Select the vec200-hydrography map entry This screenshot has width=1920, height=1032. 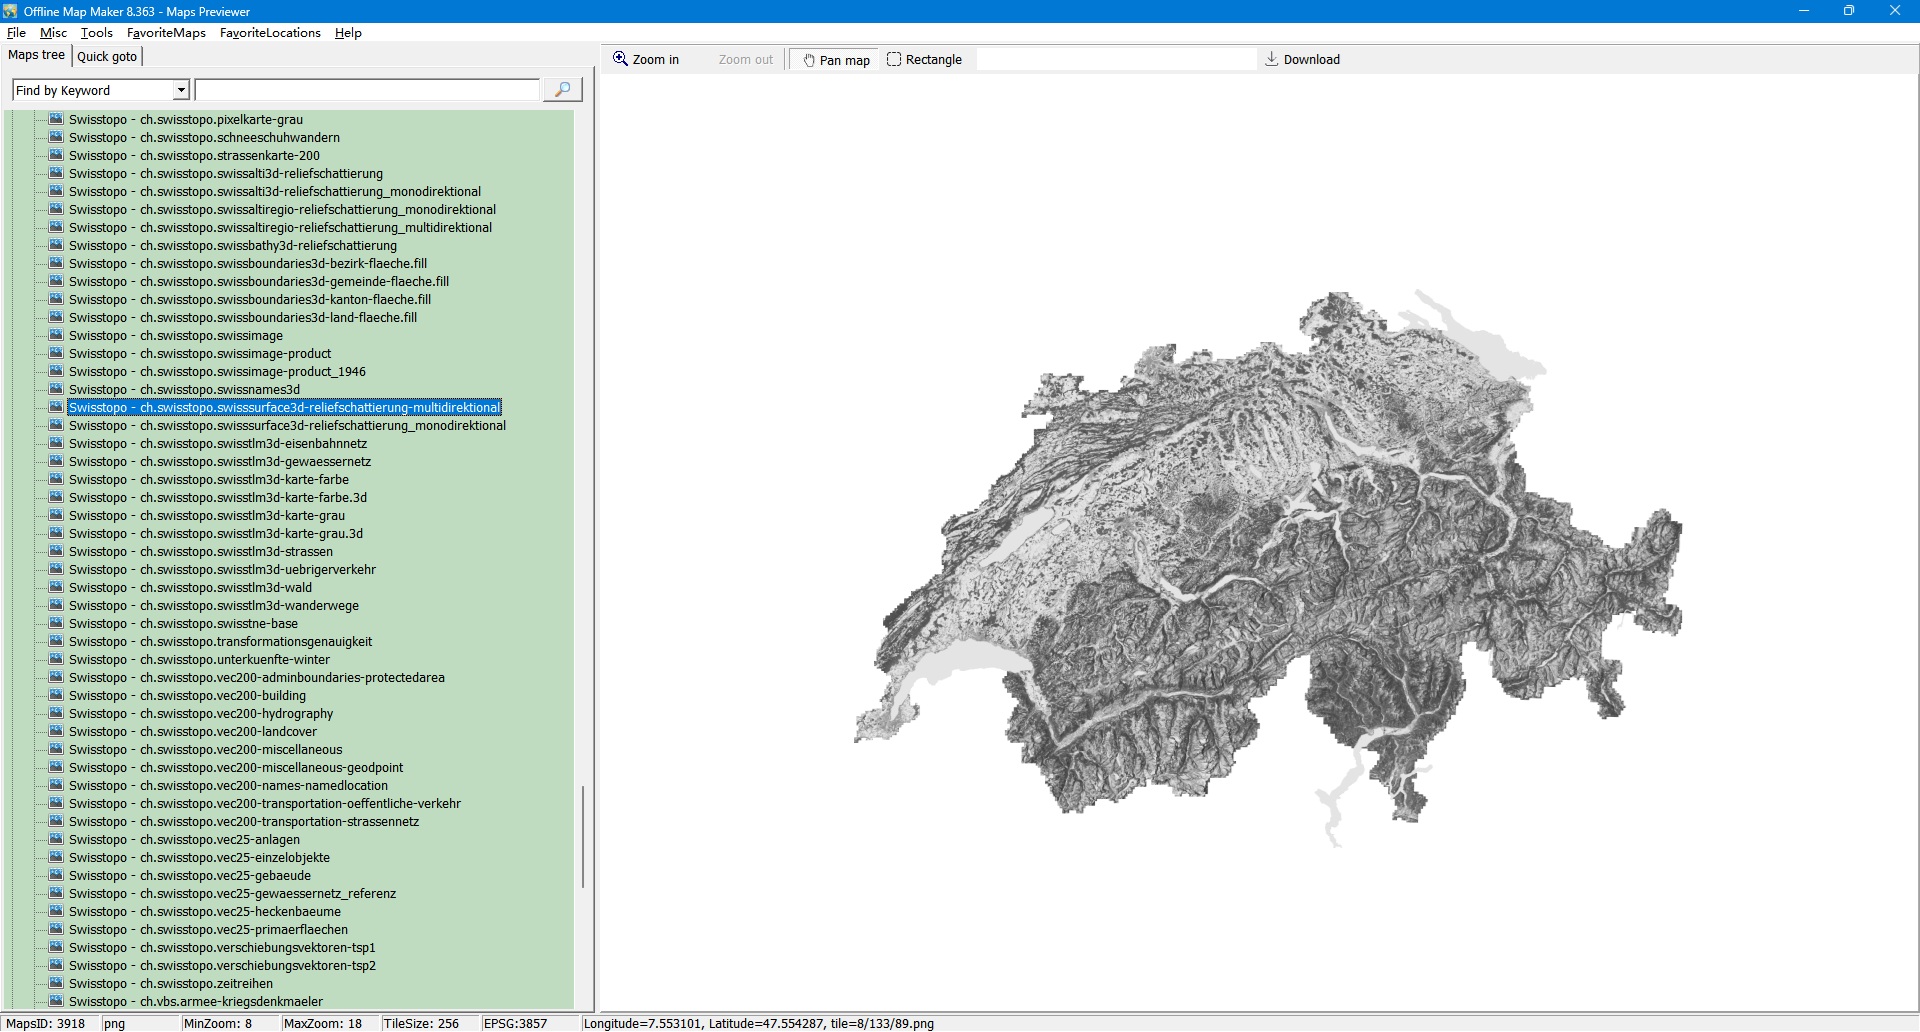[200, 714]
